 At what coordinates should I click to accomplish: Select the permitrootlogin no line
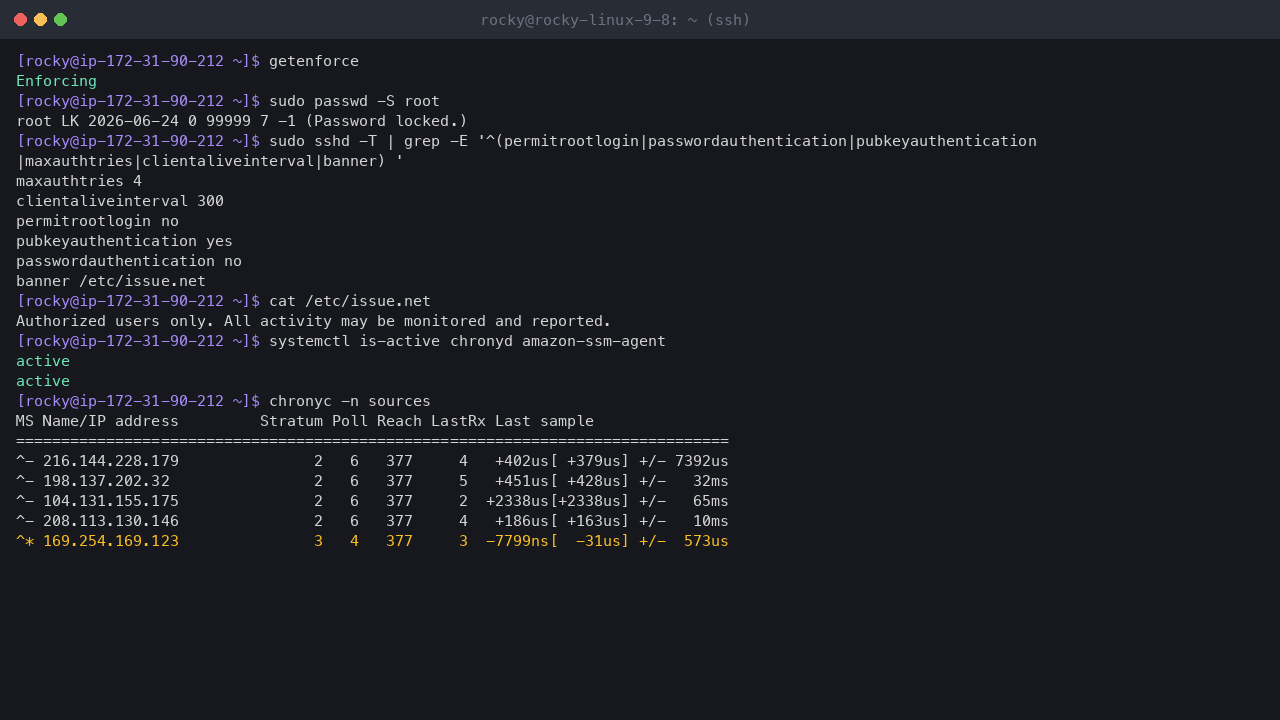97,221
